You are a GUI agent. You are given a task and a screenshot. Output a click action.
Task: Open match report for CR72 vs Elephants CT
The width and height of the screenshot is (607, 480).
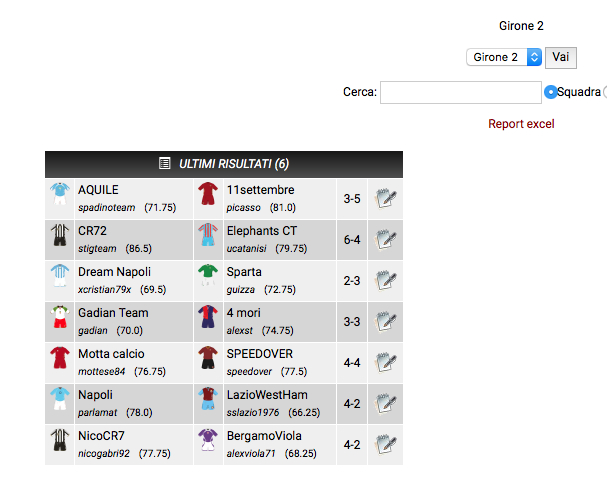tap(384, 239)
